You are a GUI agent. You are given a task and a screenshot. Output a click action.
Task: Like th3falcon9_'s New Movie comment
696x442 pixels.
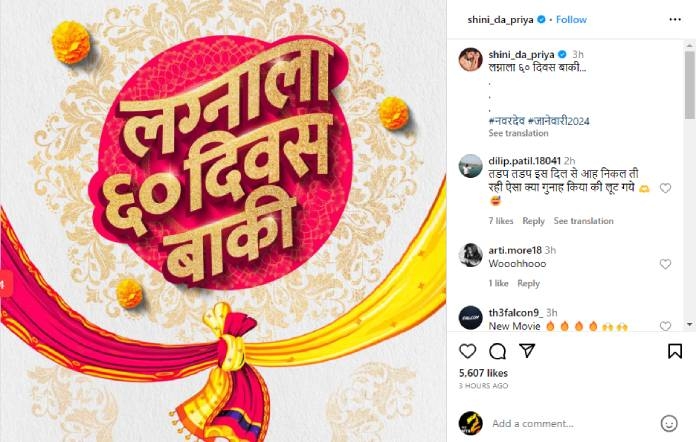click(x=665, y=326)
